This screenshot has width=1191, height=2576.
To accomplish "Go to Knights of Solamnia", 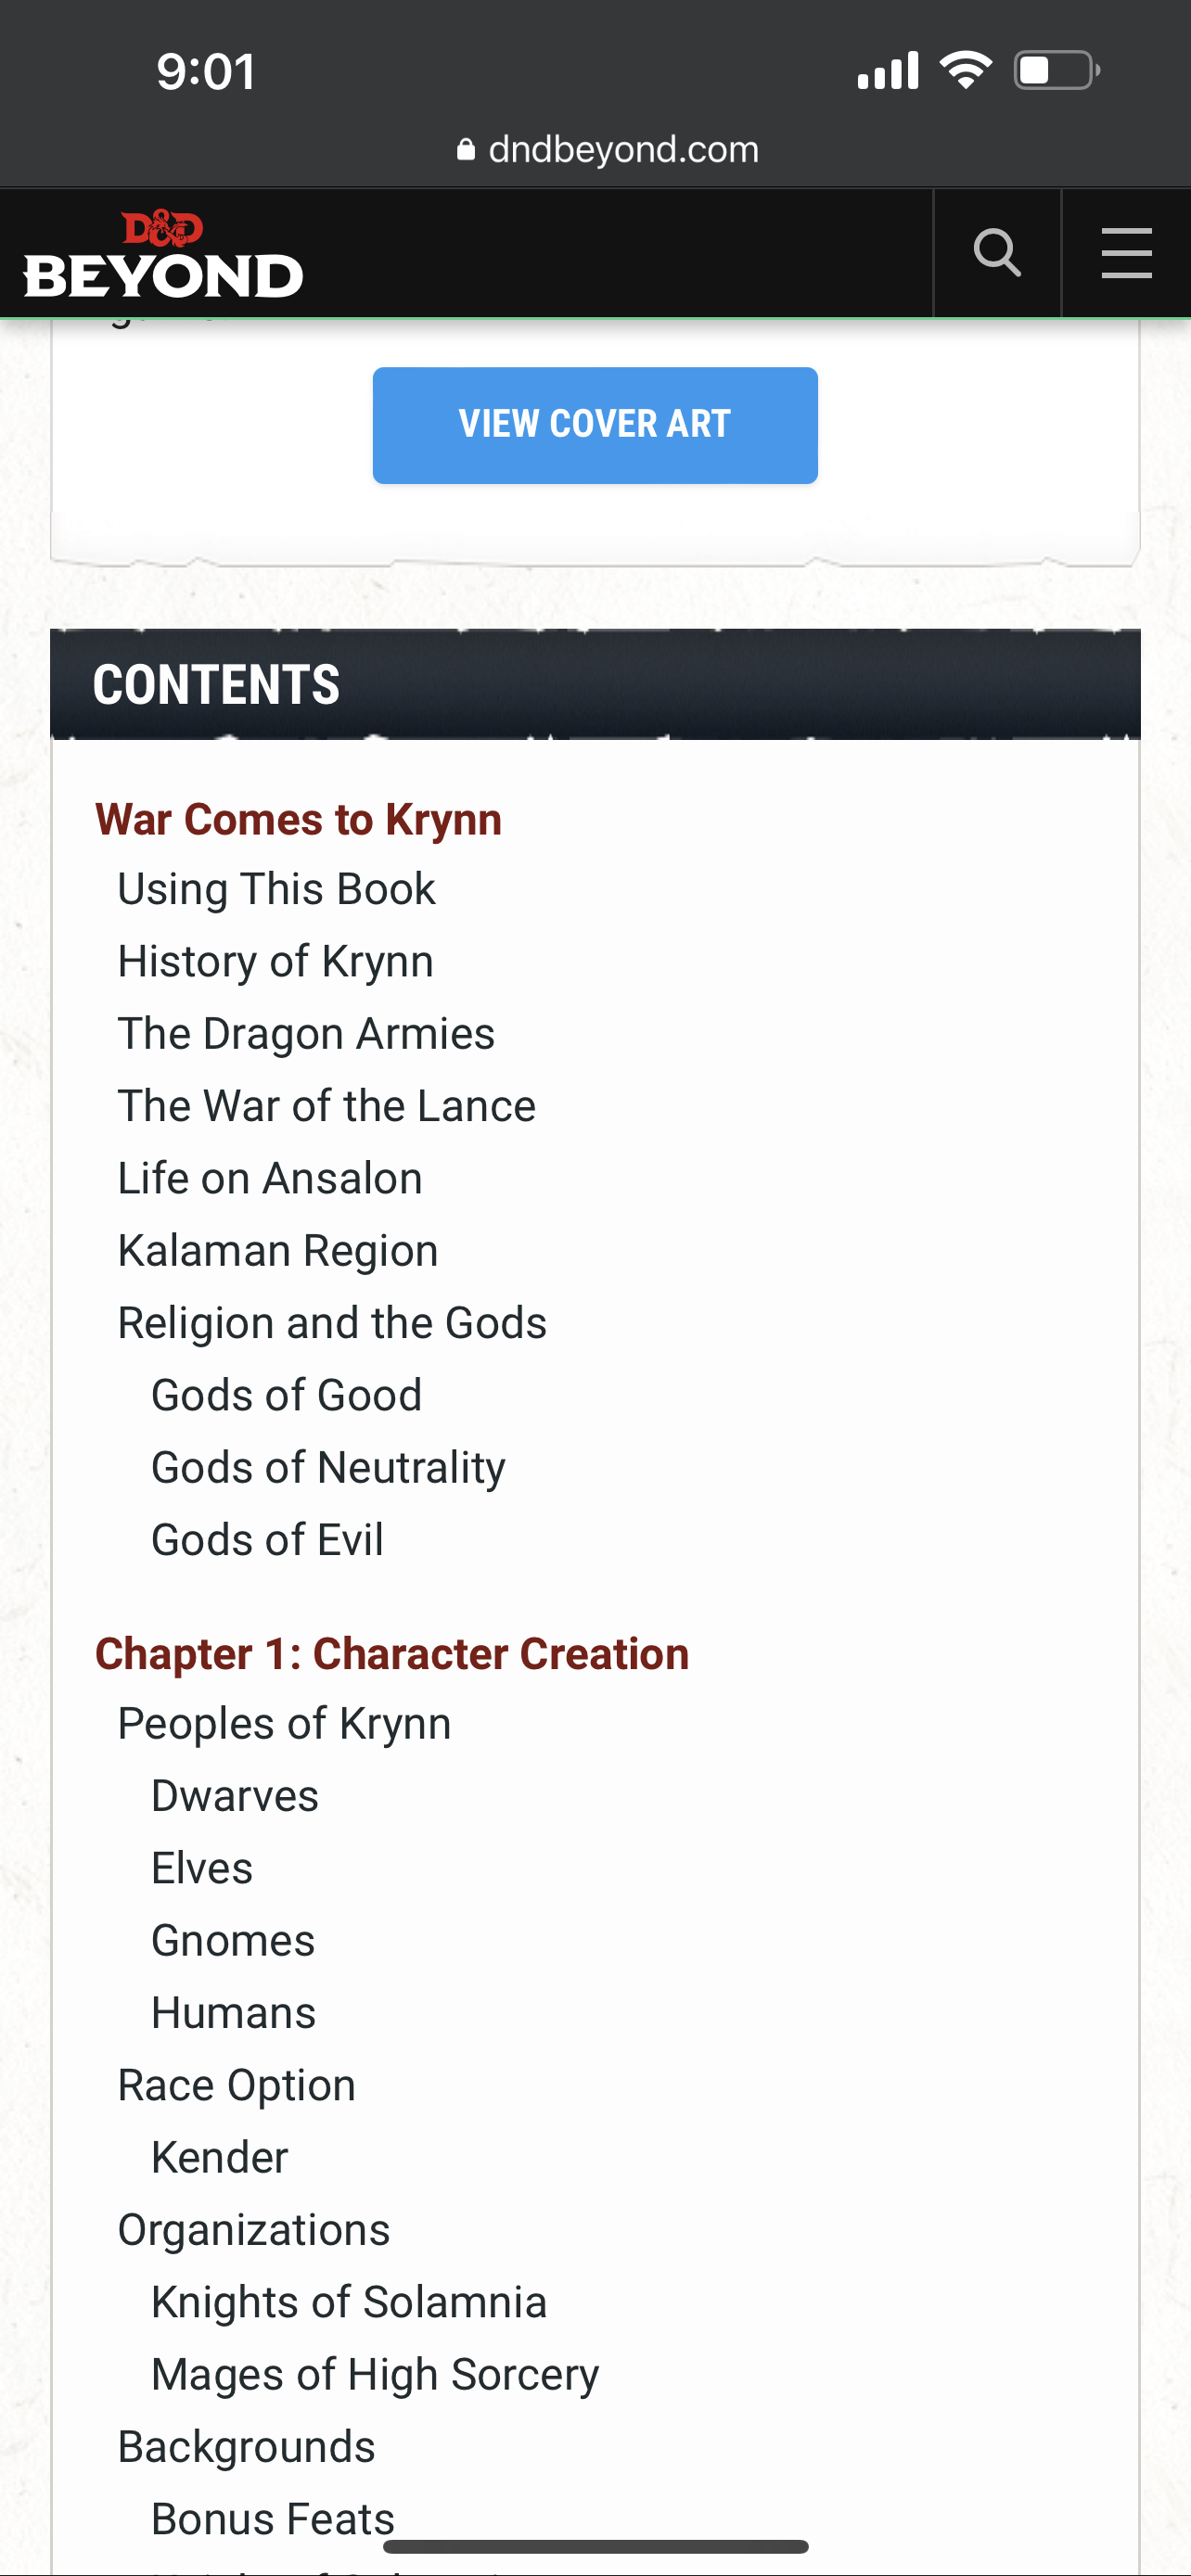I will 349,2302.
